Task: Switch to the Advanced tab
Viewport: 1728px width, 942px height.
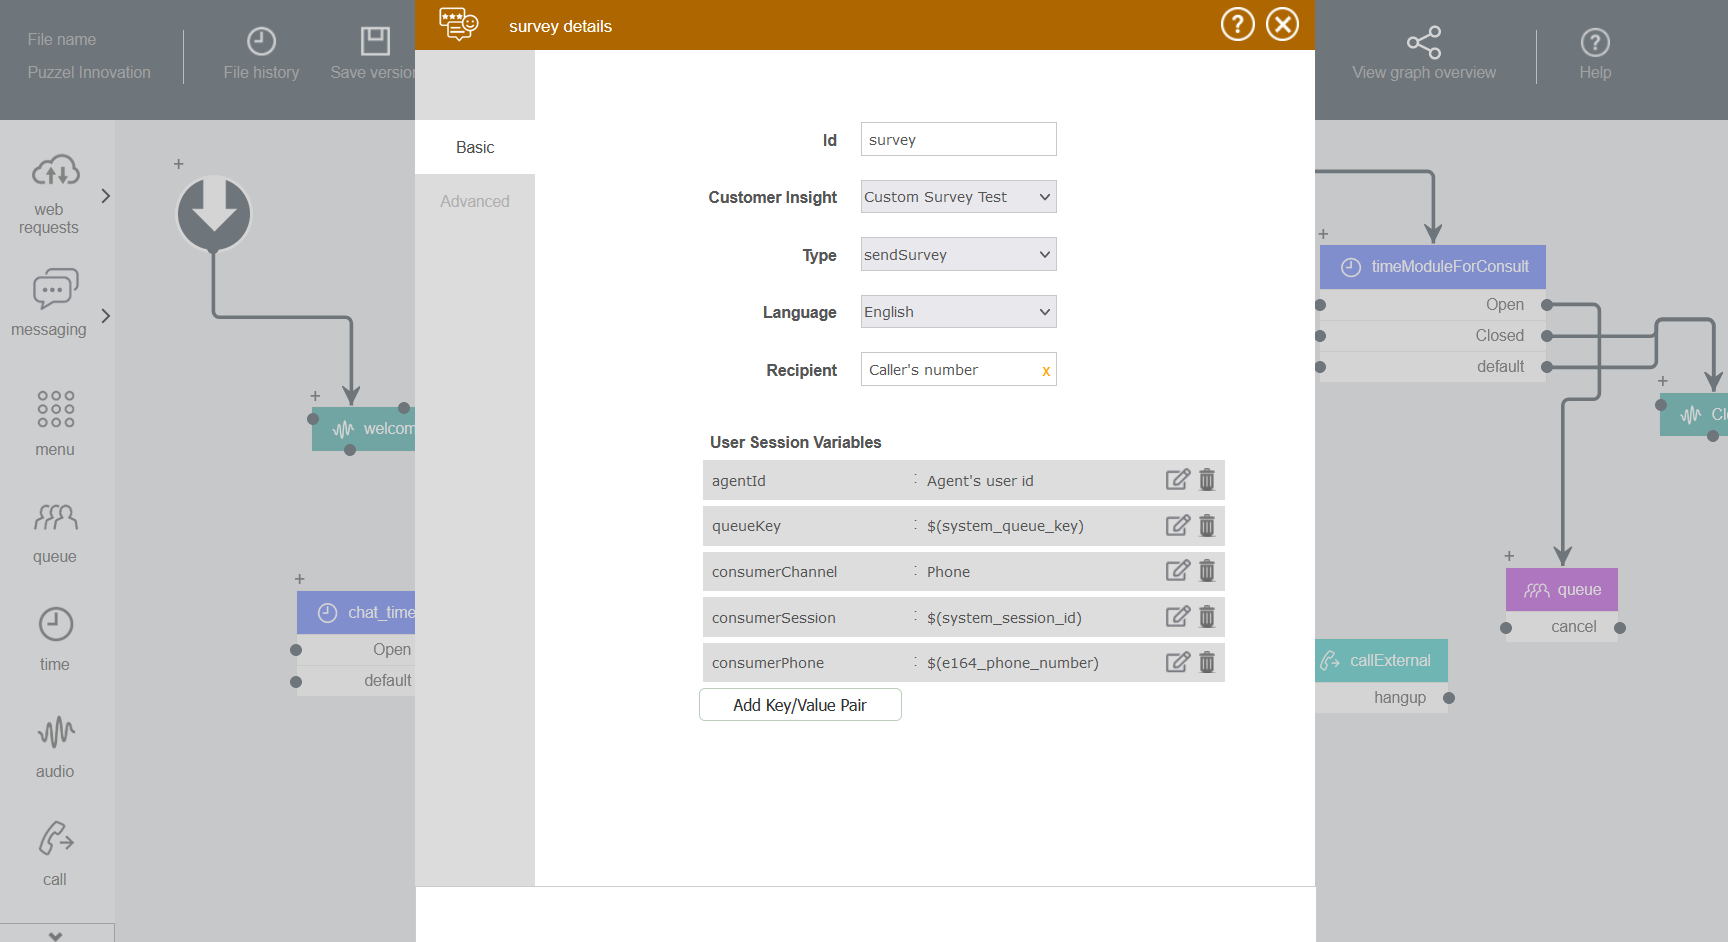Action: (475, 201)
